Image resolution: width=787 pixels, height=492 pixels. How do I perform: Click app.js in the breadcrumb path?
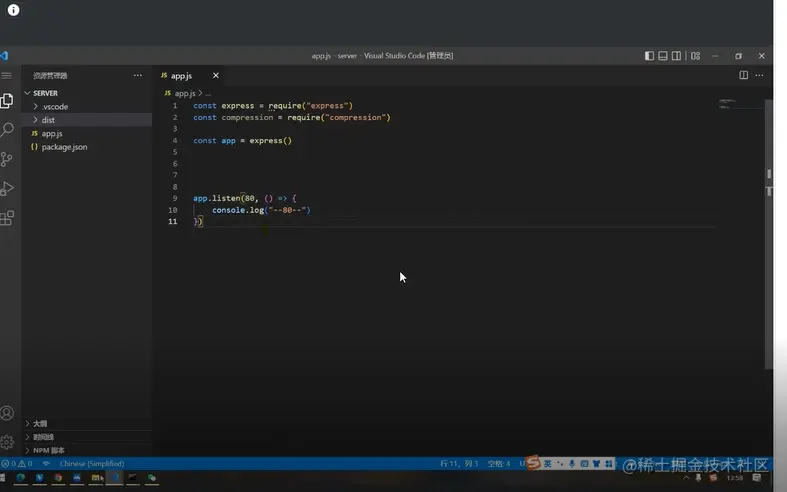tap(185, 93)
